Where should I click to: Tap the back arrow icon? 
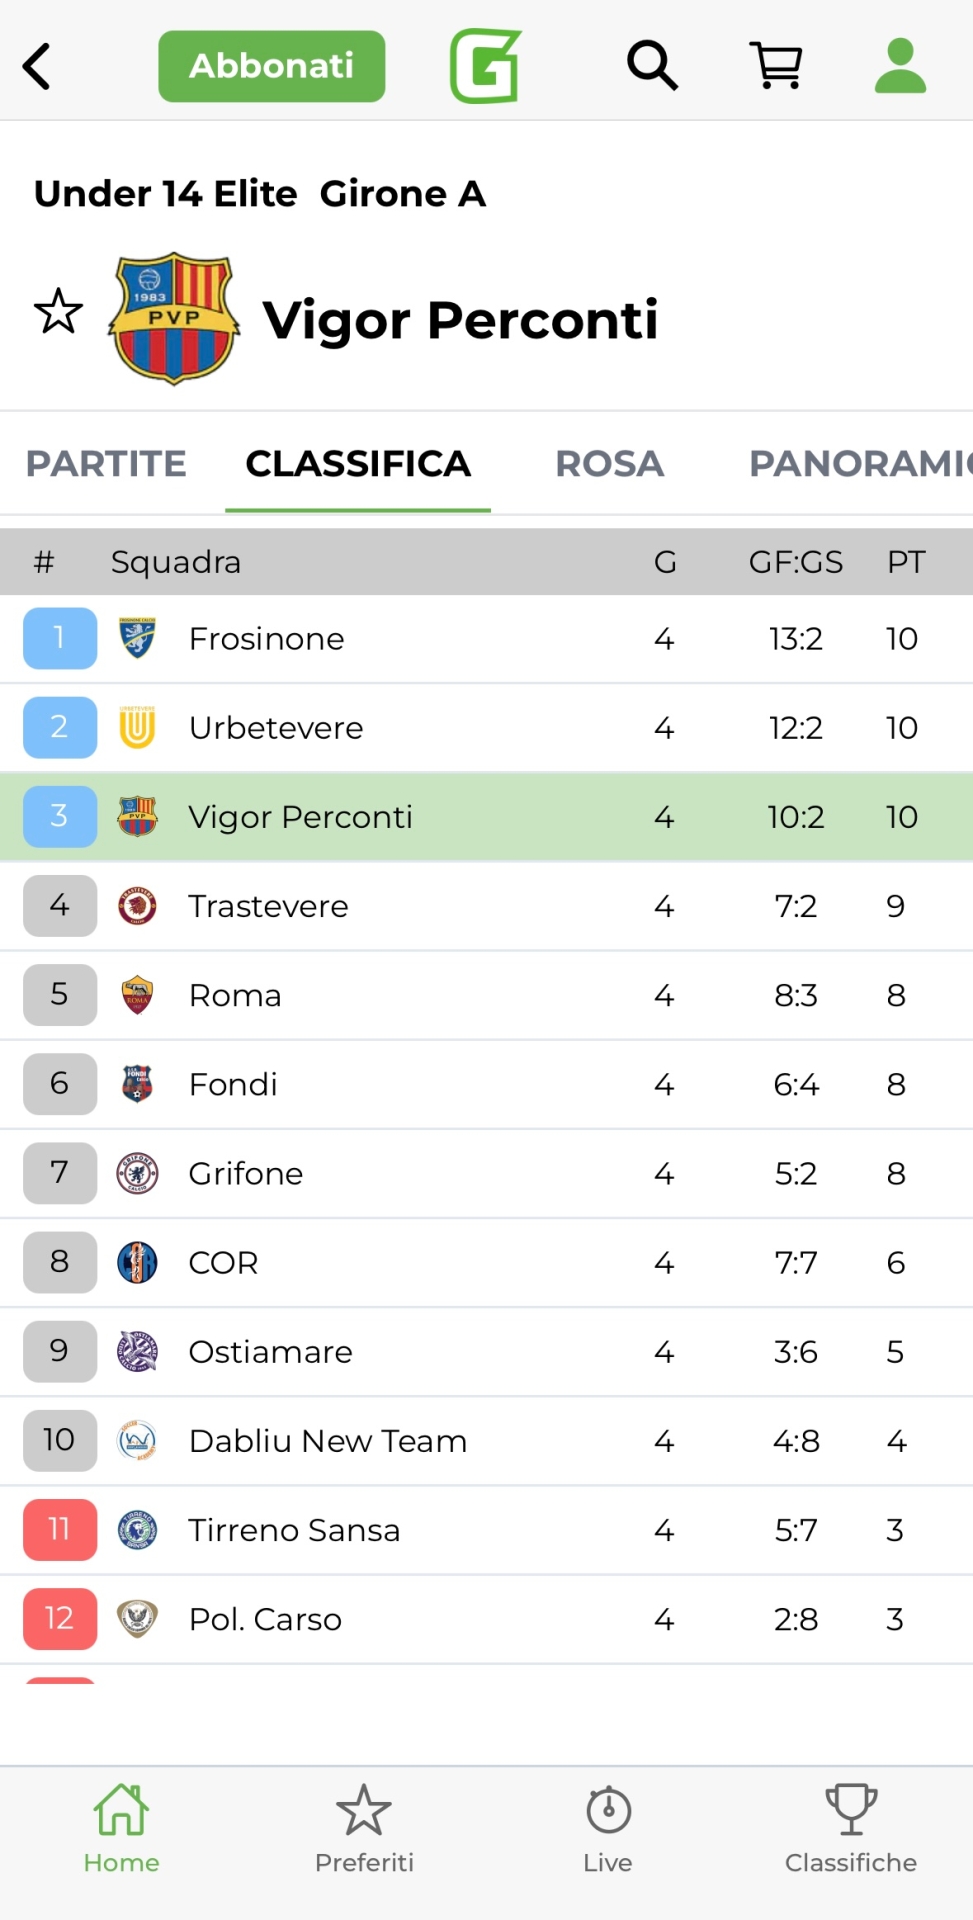pos(38,66)
